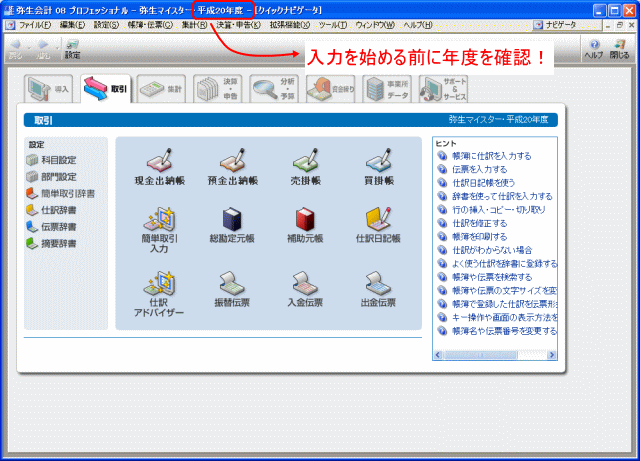Open the ウィンドウ(W) menu
The image size is (640, 461).
tap(375, 25)
